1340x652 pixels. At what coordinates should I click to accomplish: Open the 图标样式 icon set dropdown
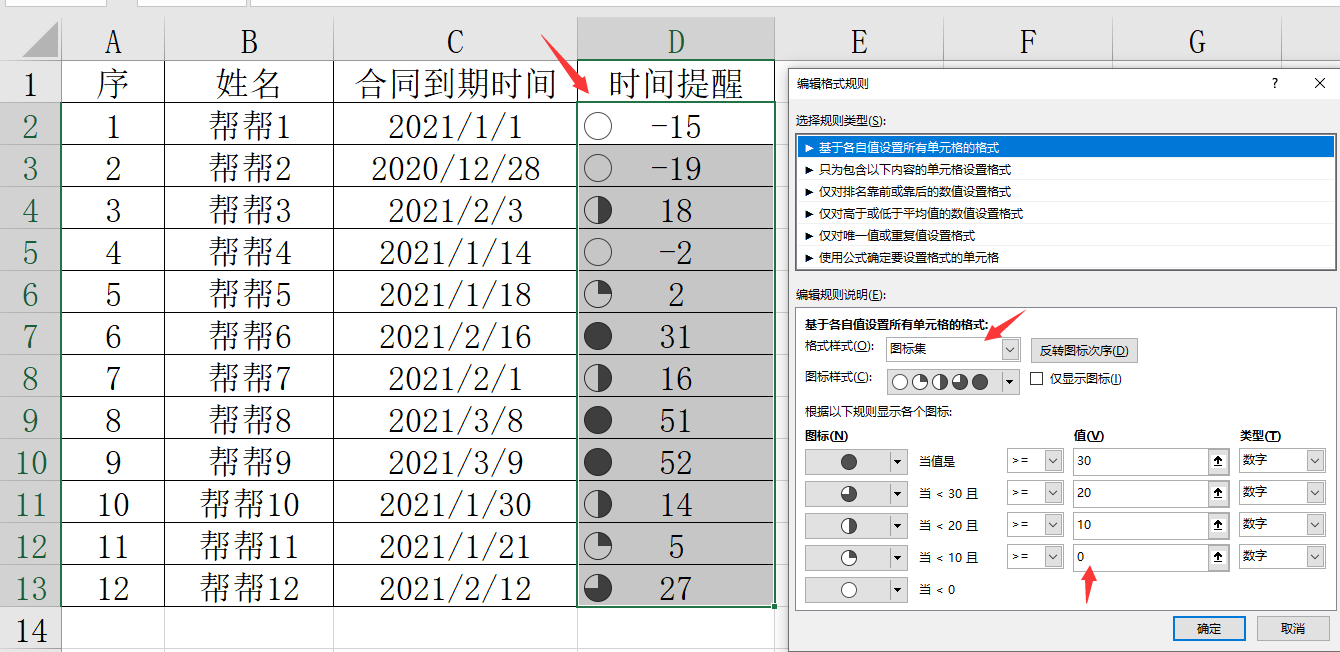click(1010, 381)
